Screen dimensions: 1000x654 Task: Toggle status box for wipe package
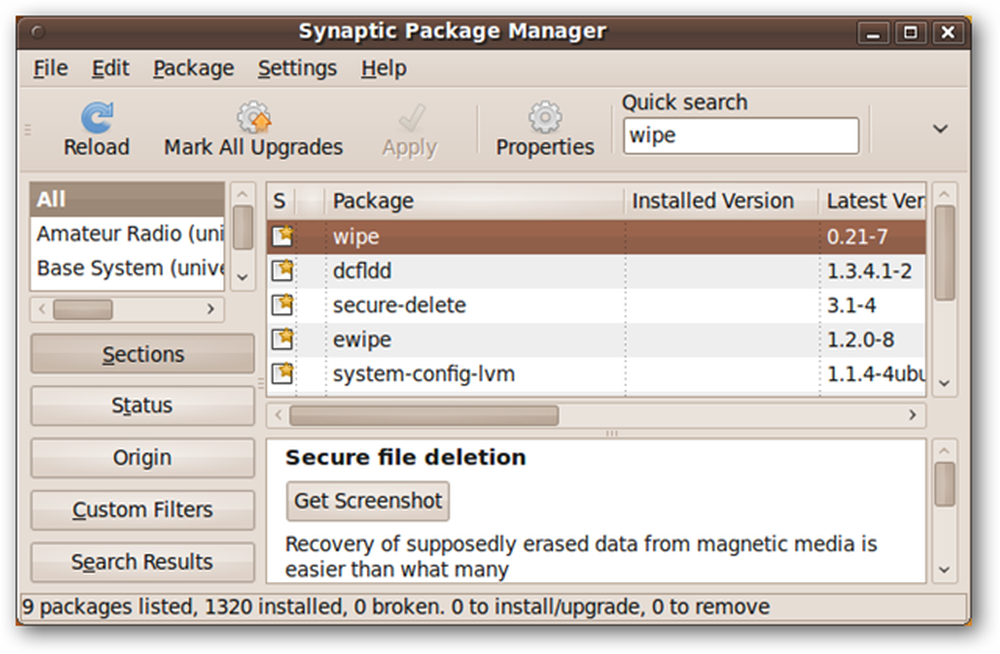point(283,236)
